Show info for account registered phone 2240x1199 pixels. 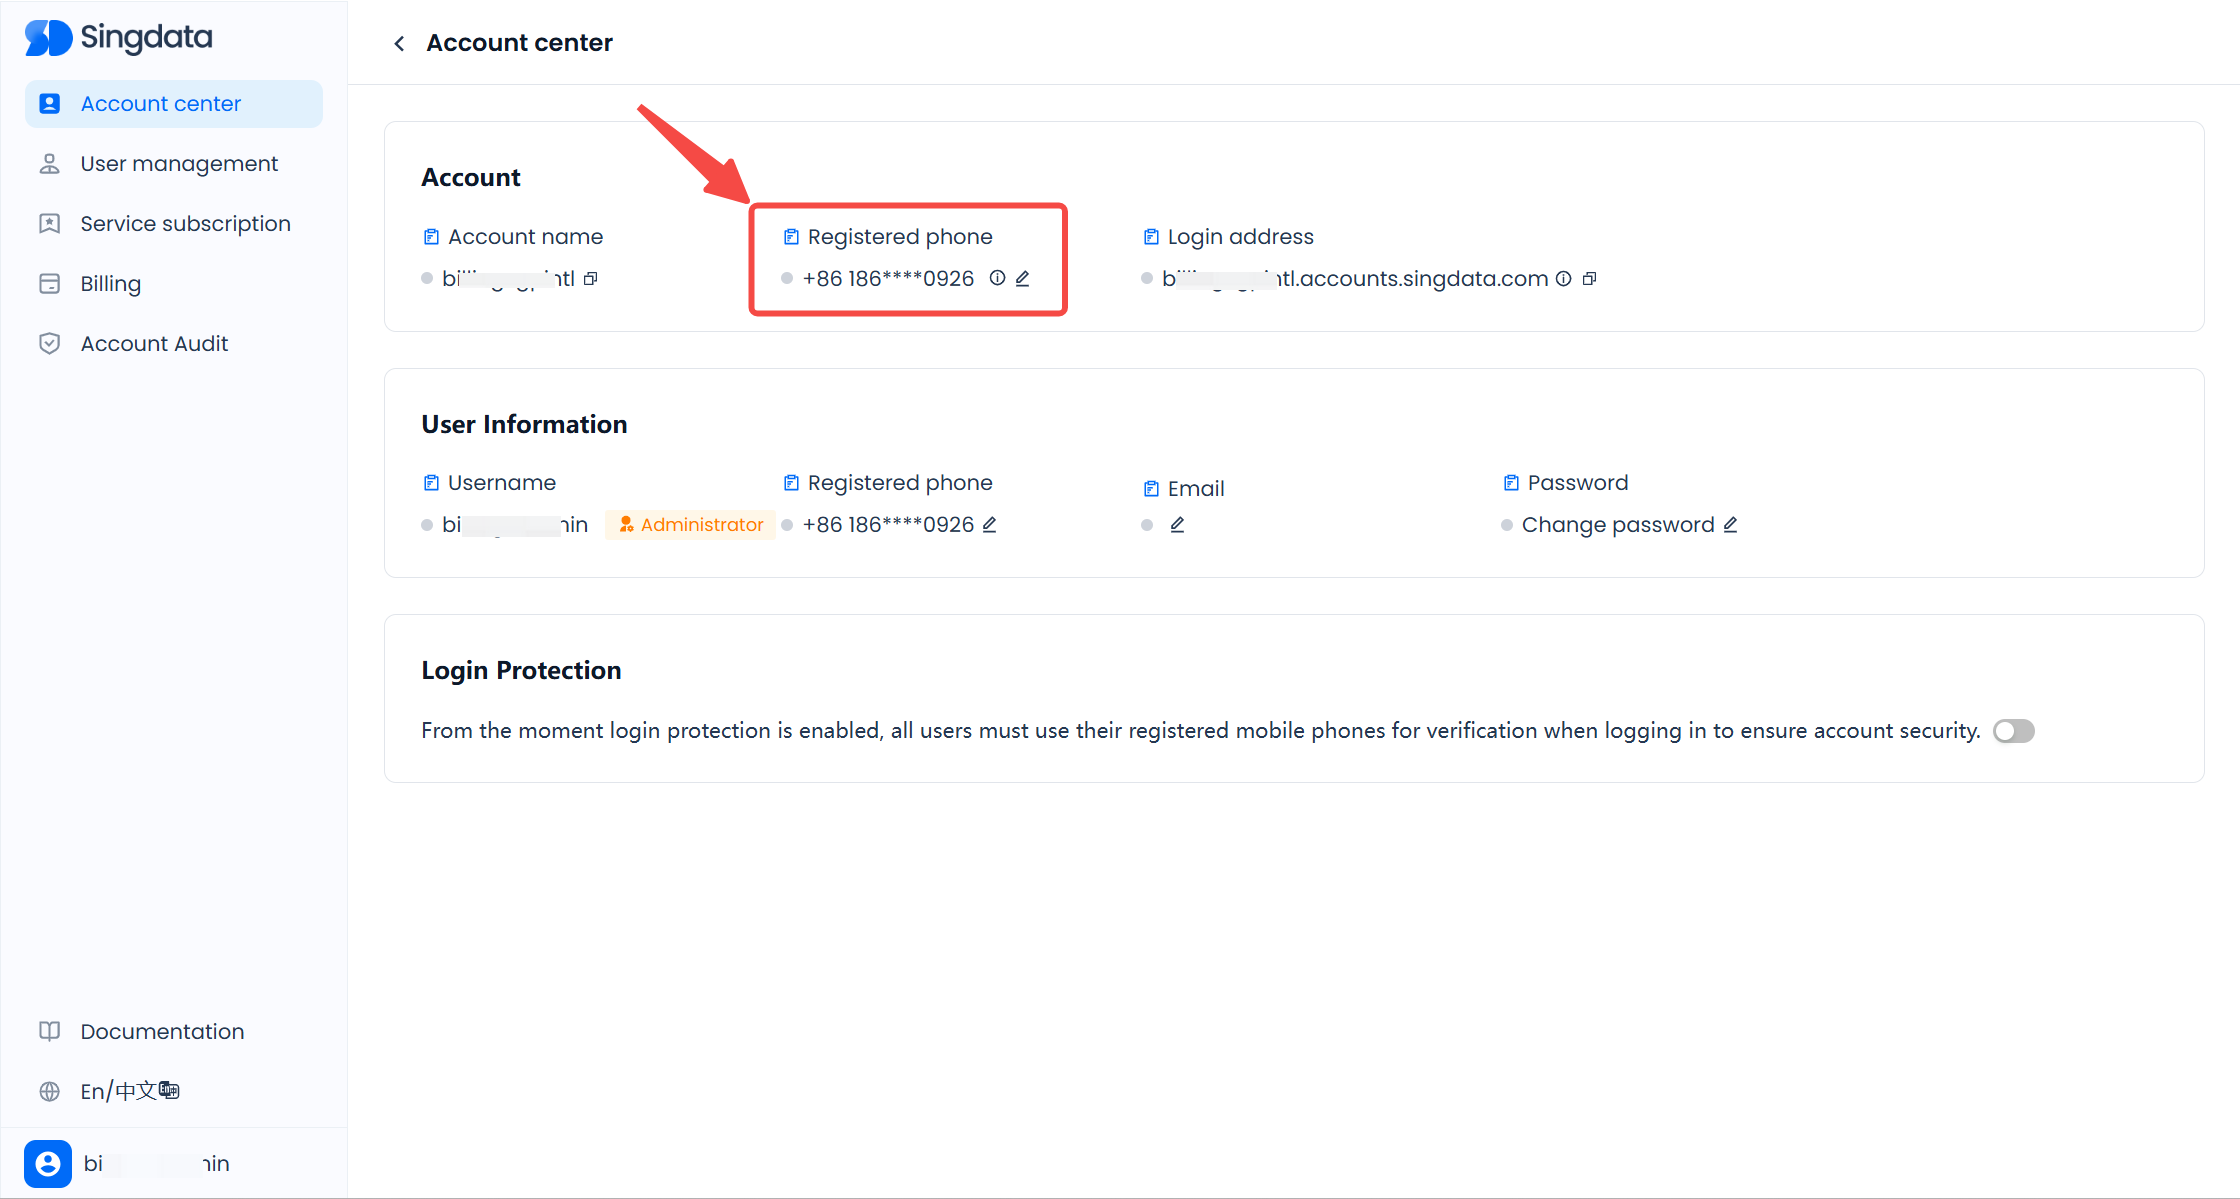click(x=997, y=278)
